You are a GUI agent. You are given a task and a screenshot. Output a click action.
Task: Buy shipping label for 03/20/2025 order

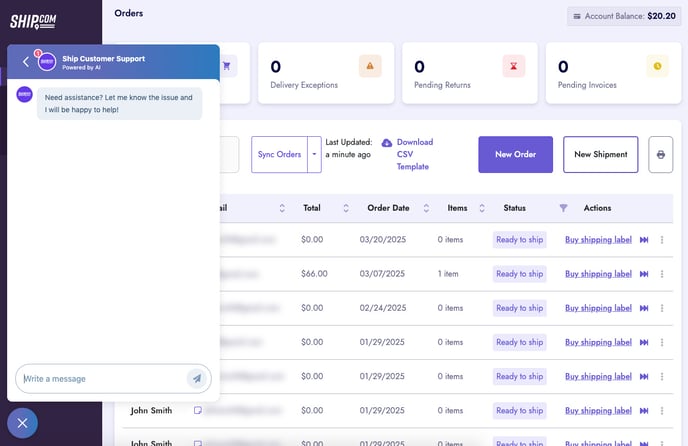[598, 240]
